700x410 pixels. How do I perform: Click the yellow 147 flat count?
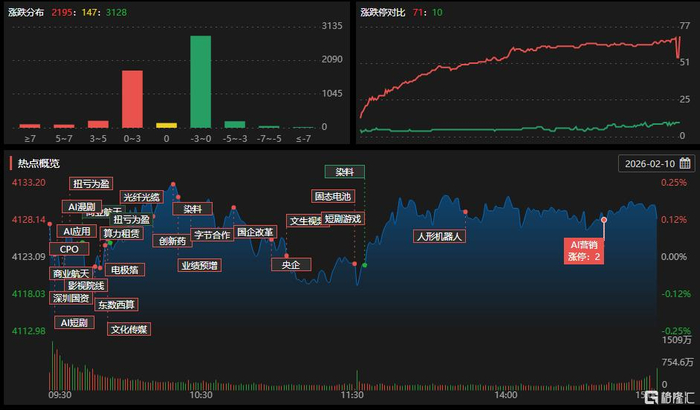coord(89,13)
